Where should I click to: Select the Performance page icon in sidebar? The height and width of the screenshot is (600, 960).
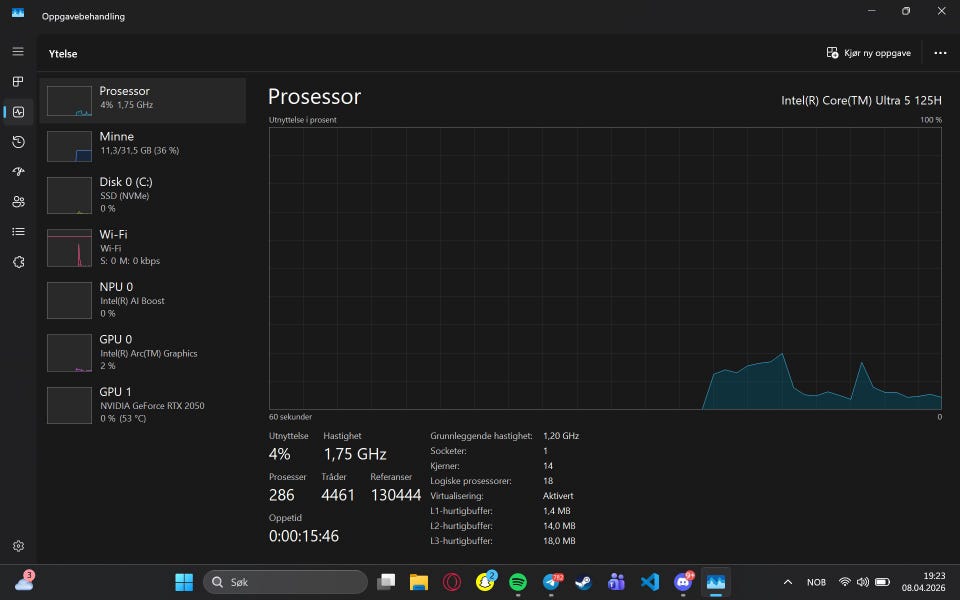click(x=18, y=111)
